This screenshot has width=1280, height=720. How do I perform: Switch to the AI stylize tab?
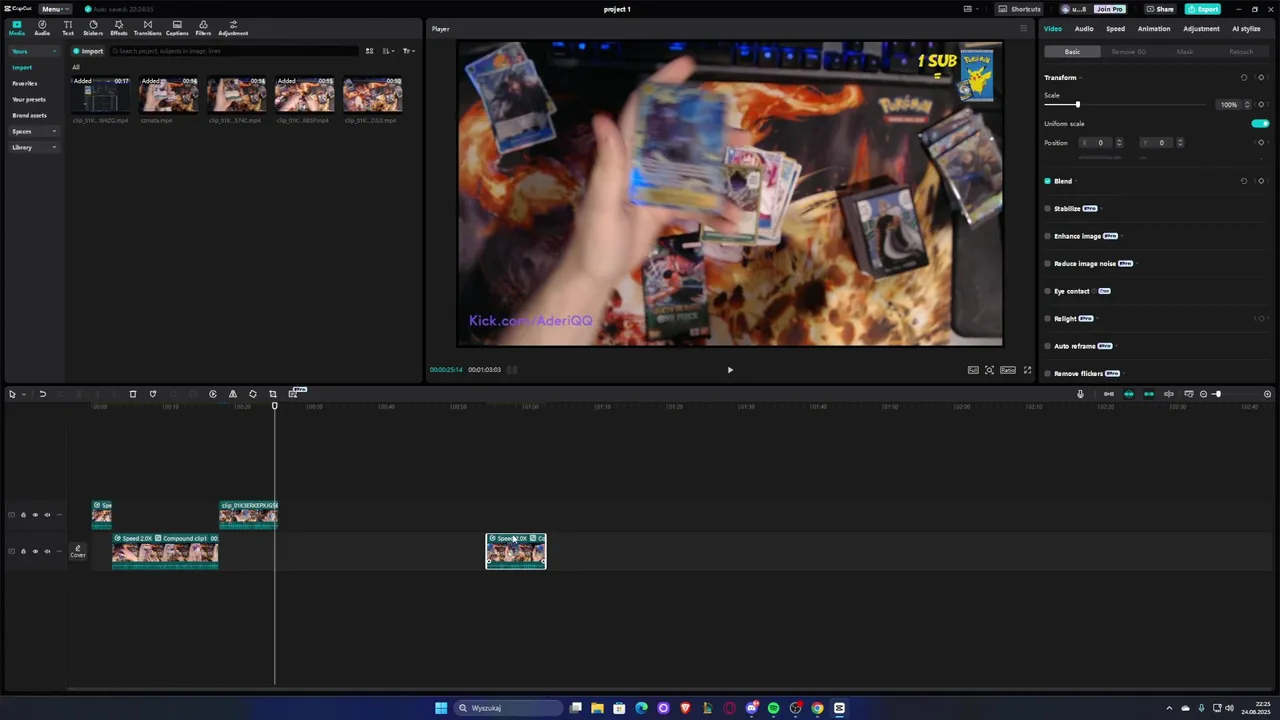[1246, 29]
